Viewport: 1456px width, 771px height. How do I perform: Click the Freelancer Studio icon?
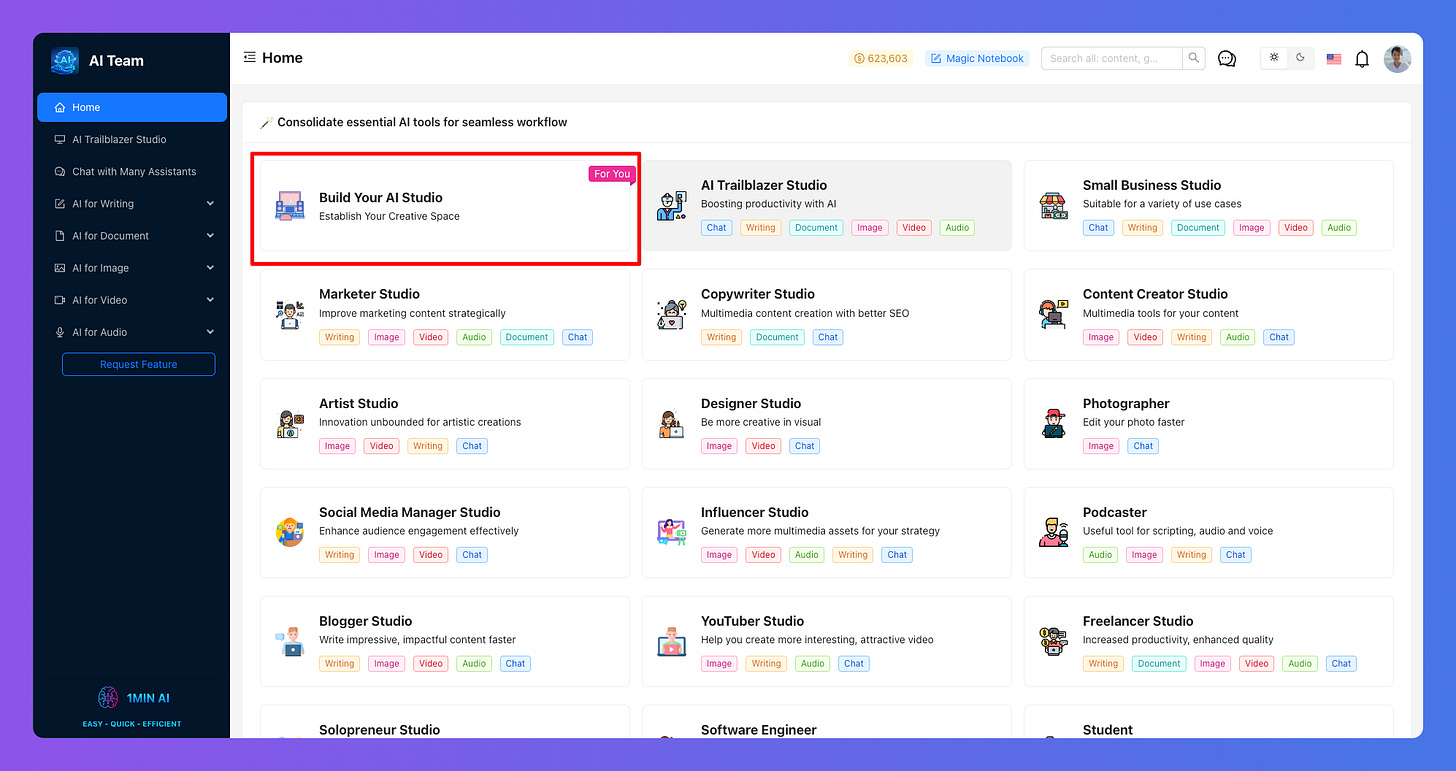point(1054,641)
